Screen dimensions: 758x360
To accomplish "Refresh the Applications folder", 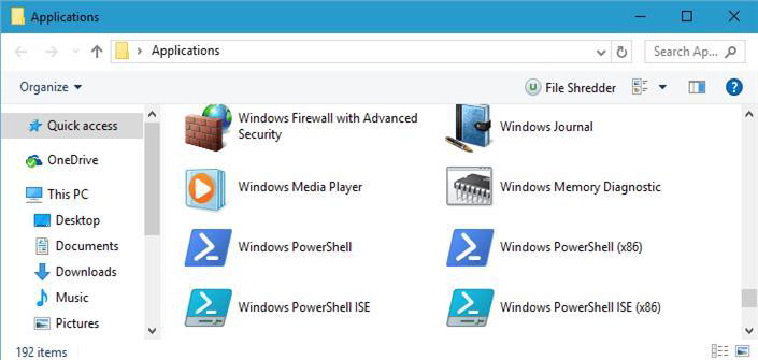I will 622,52.
